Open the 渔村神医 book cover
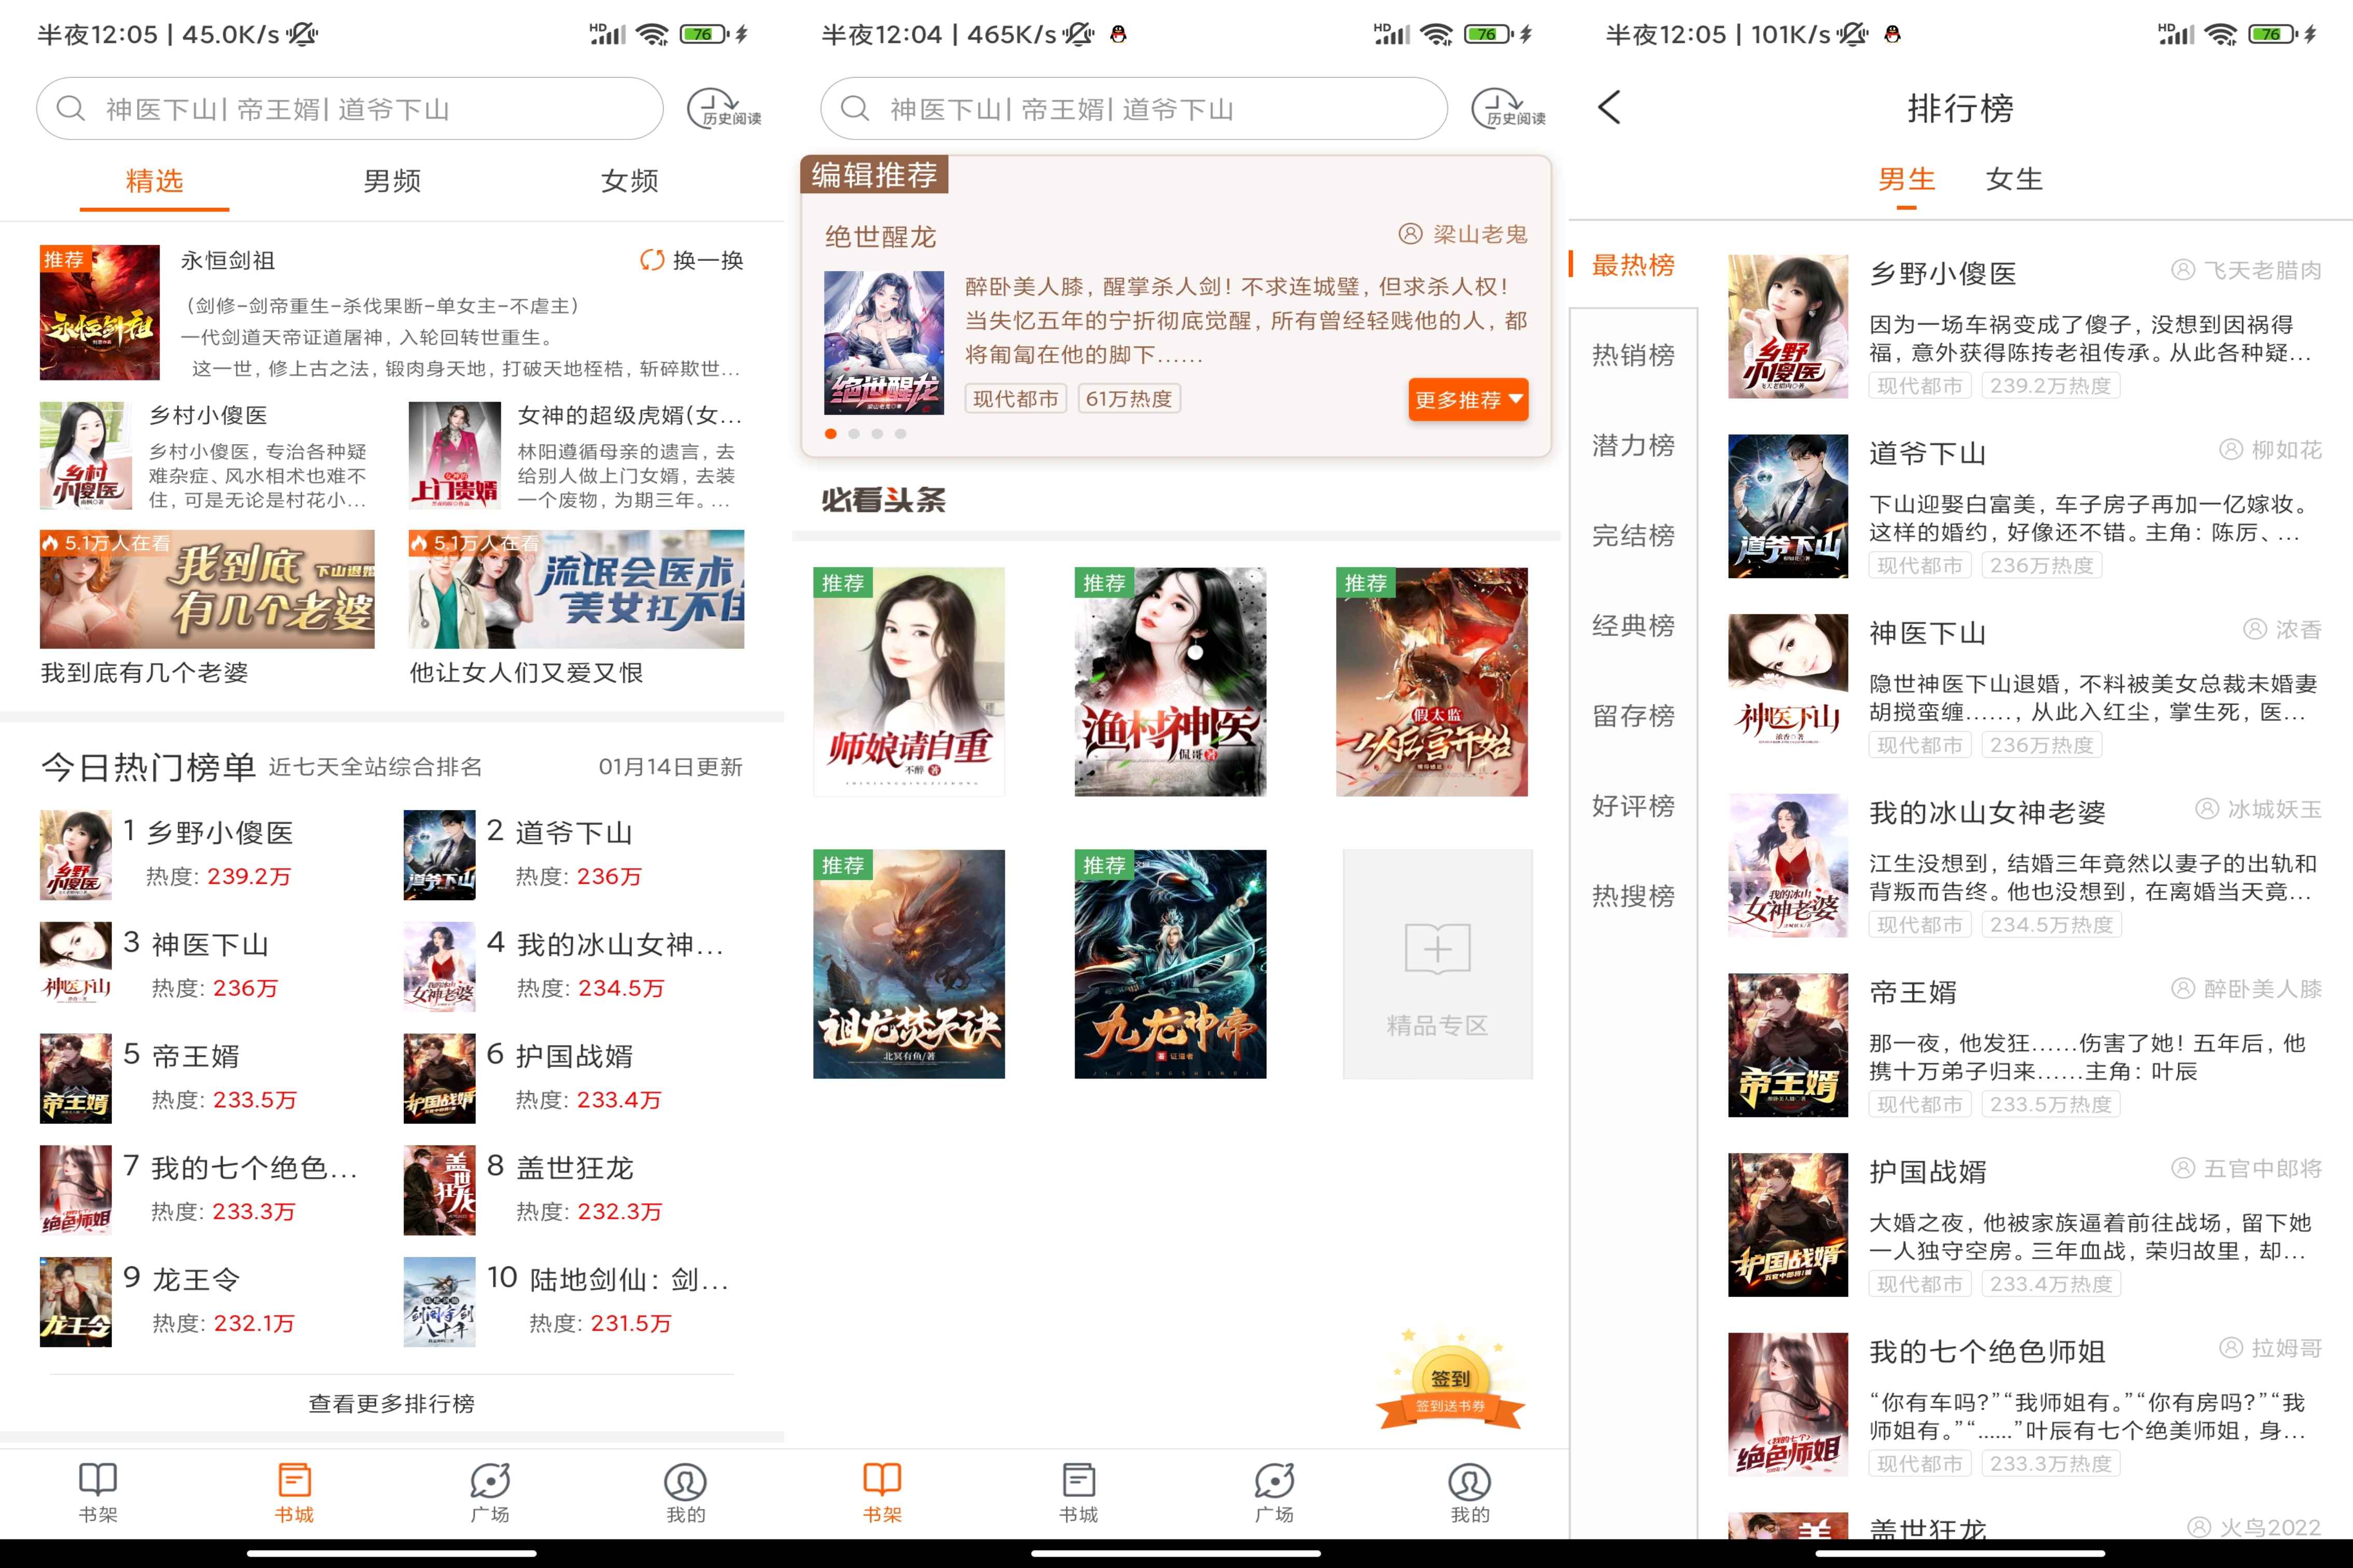This screenshot has width=2353, height=1568. click(1169, 681)
